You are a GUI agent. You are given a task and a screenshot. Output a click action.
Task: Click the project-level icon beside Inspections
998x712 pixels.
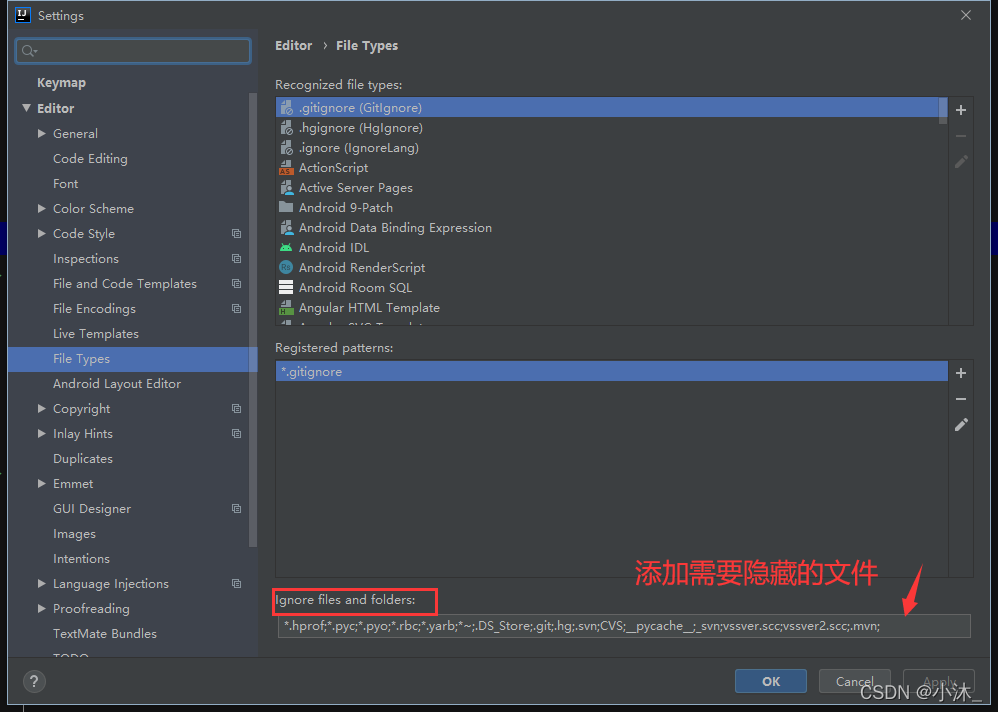tap(236, 258)
